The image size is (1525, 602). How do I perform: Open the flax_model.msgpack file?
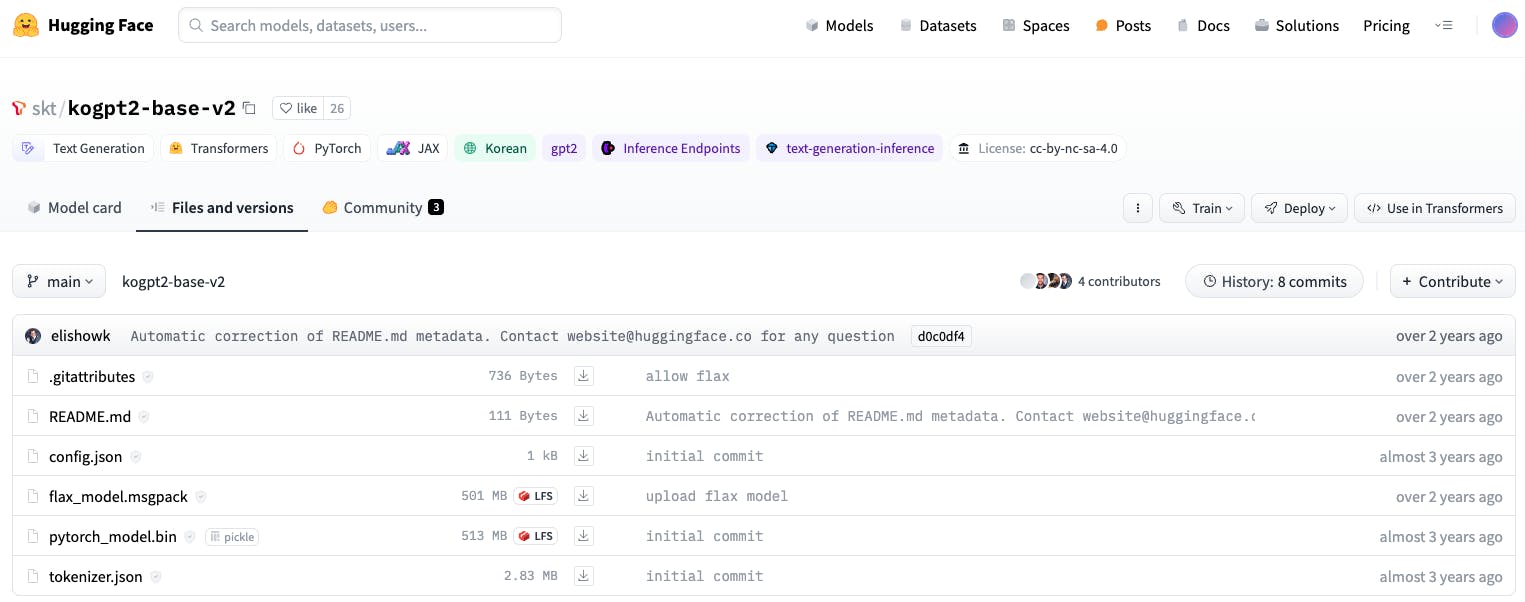[118, 496]
